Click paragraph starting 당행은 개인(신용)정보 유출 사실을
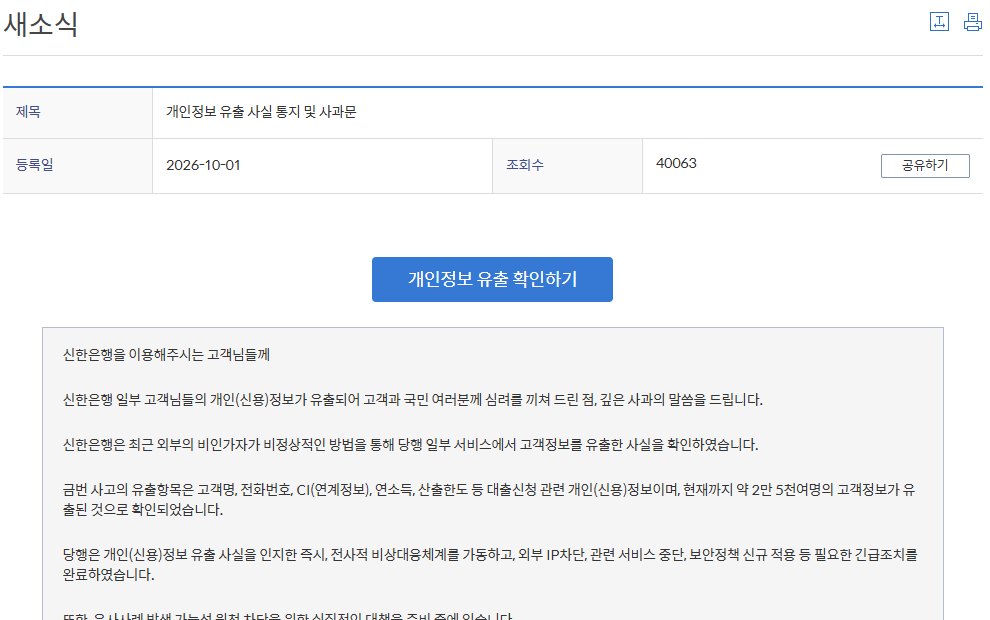 click(489, 564)
